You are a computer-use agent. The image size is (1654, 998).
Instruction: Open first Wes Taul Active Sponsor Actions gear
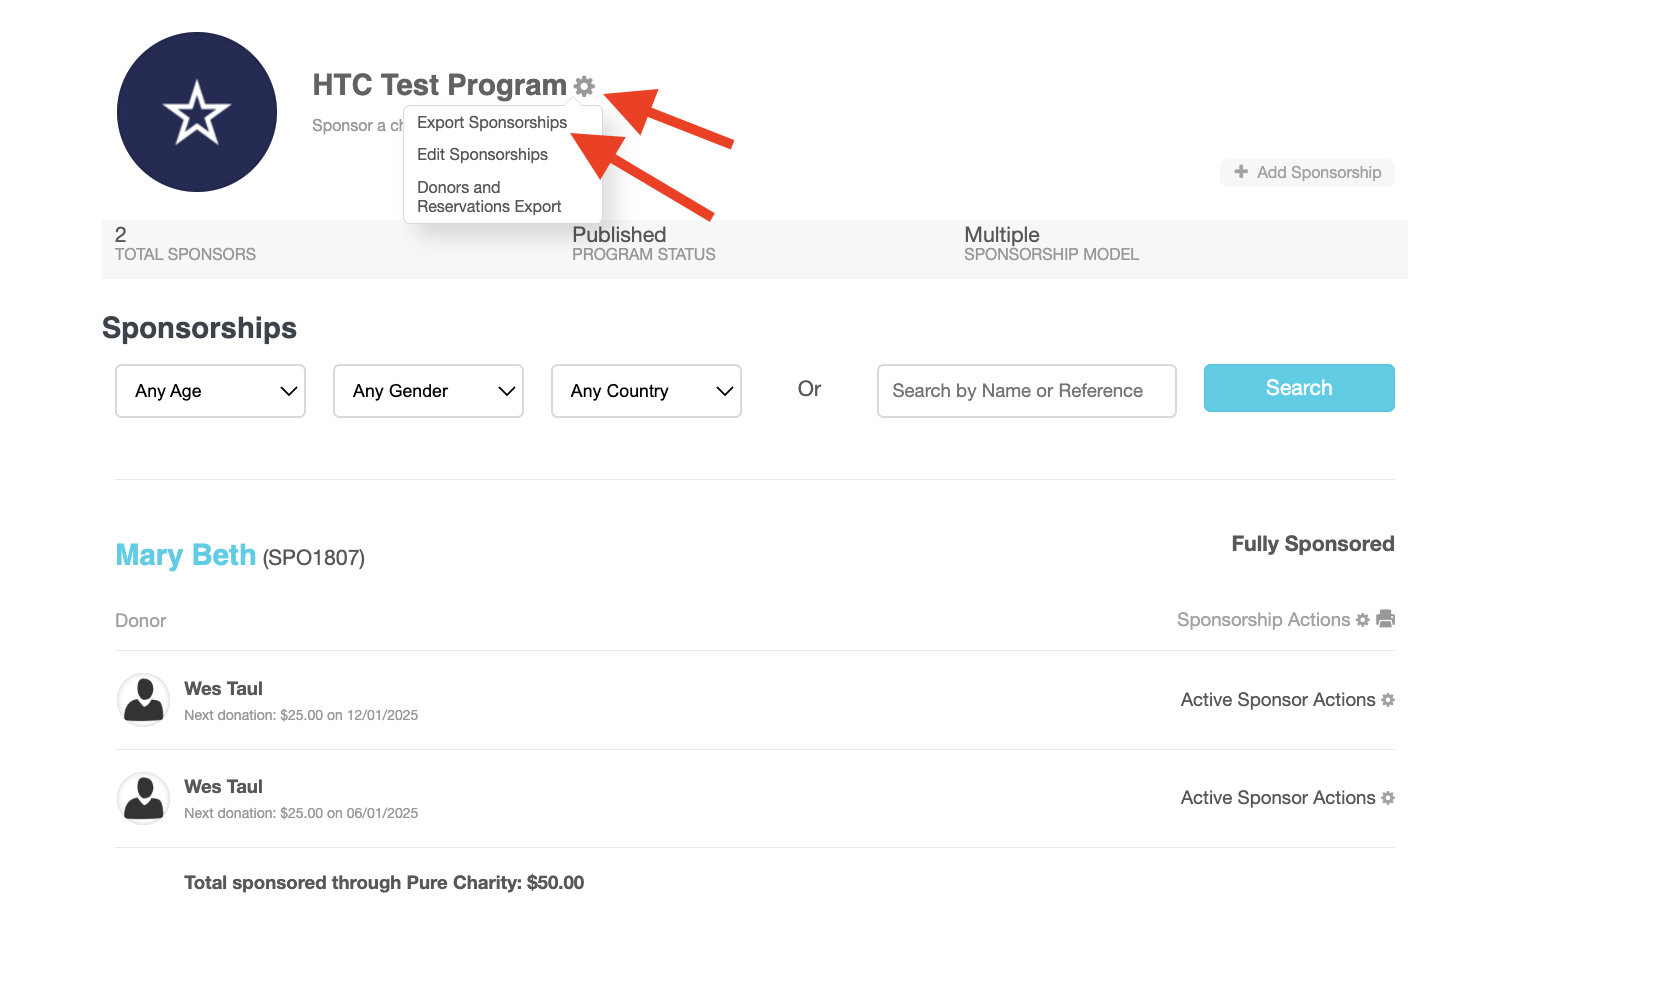[1388, 700]
